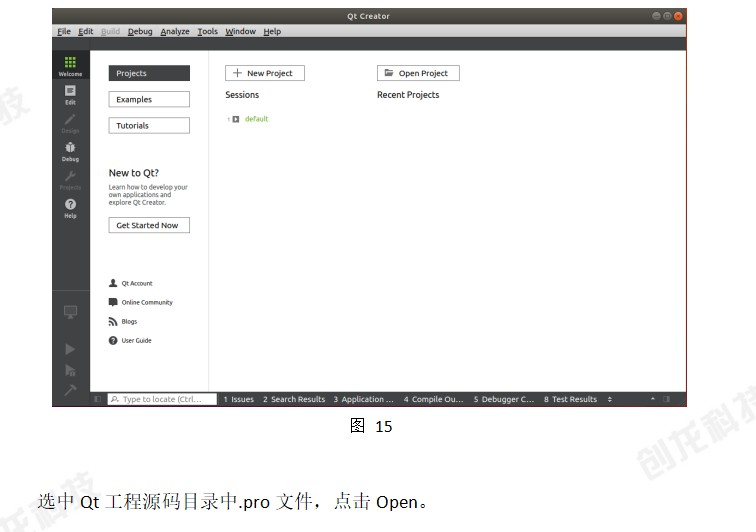
Task: Open the Edit menu
Action: [x=86, y=31]
